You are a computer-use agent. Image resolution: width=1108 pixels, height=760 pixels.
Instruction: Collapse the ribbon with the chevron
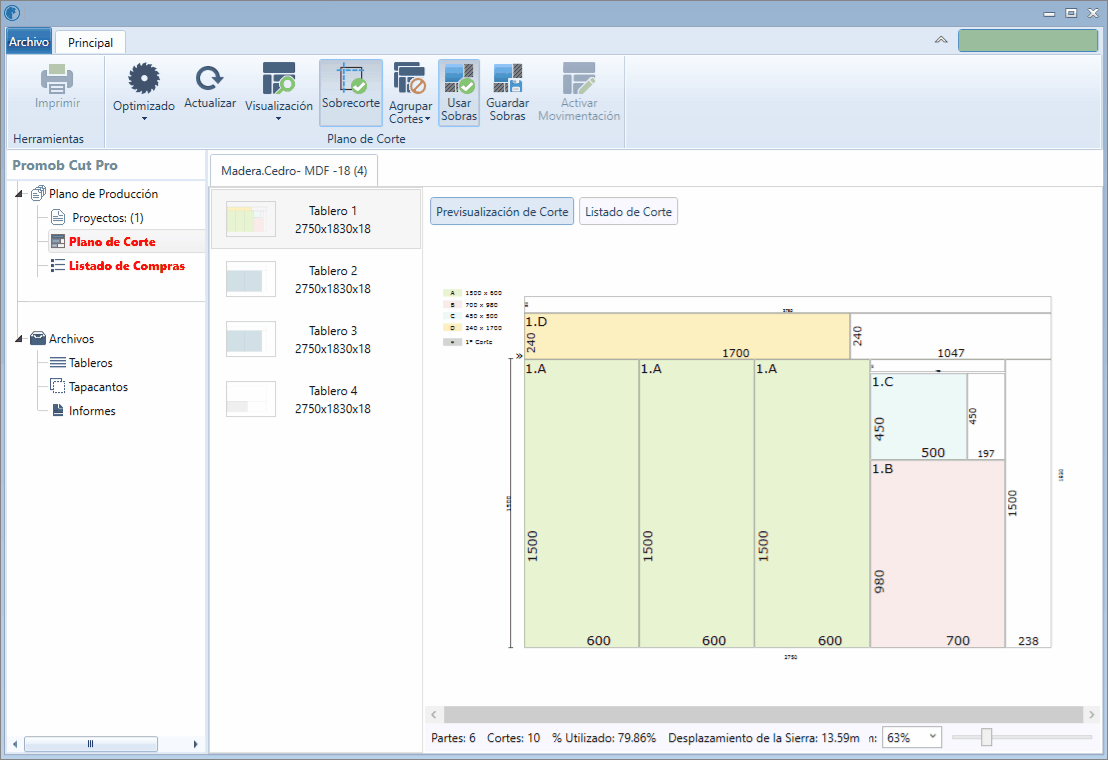click(x=941, y=40)
